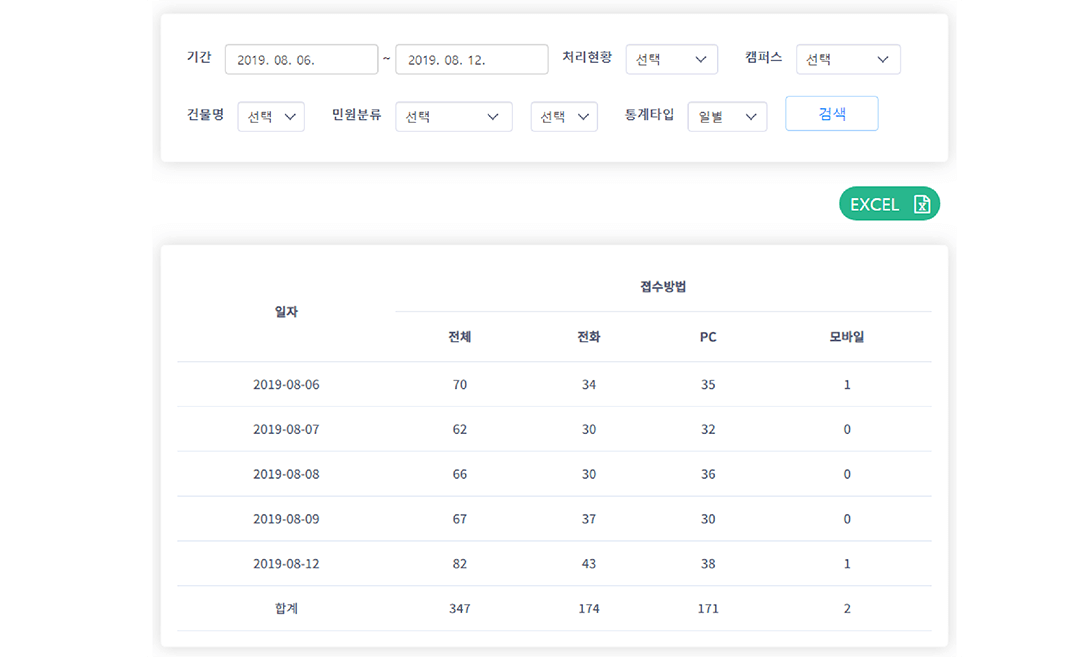Click the start date field 2019. 08. 06.
This screenshot has width=1078, height=657.
pos(301,60)
